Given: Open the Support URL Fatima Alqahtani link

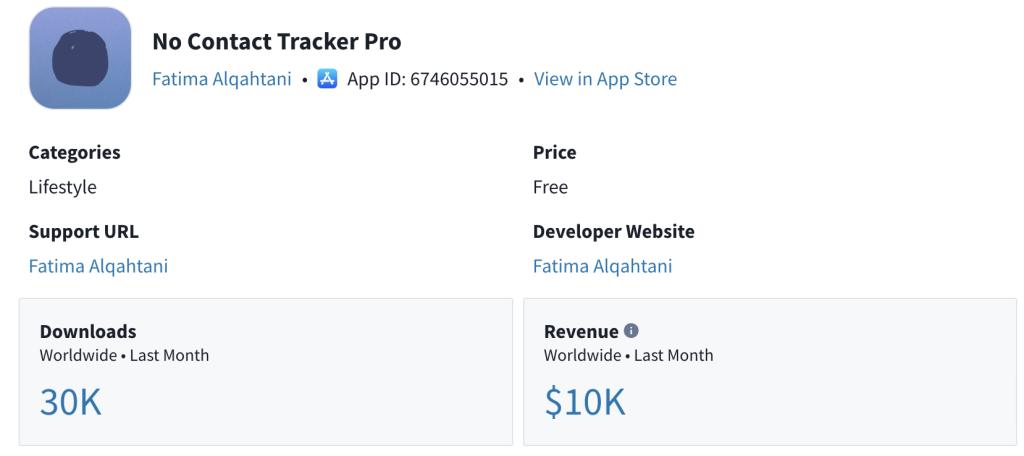Looking at the screenshot, I should pos(98,266).
